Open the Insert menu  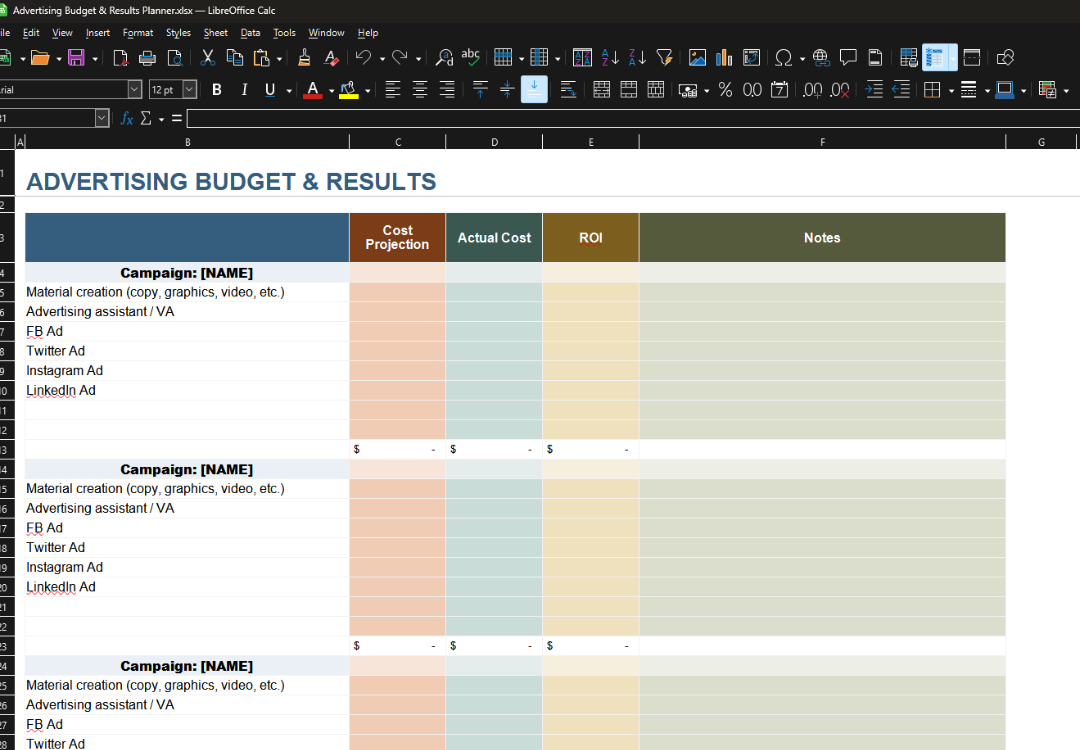[98, 32]
